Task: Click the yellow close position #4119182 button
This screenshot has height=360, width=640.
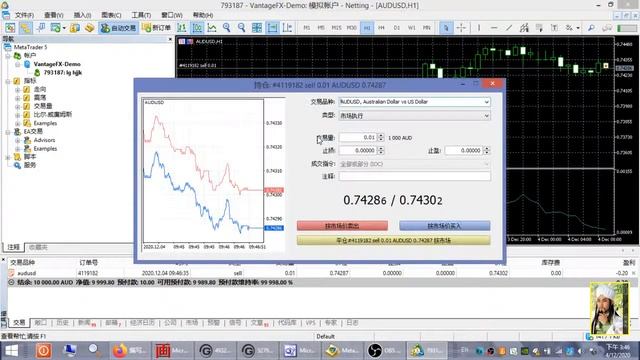Action: coord(393,240)
